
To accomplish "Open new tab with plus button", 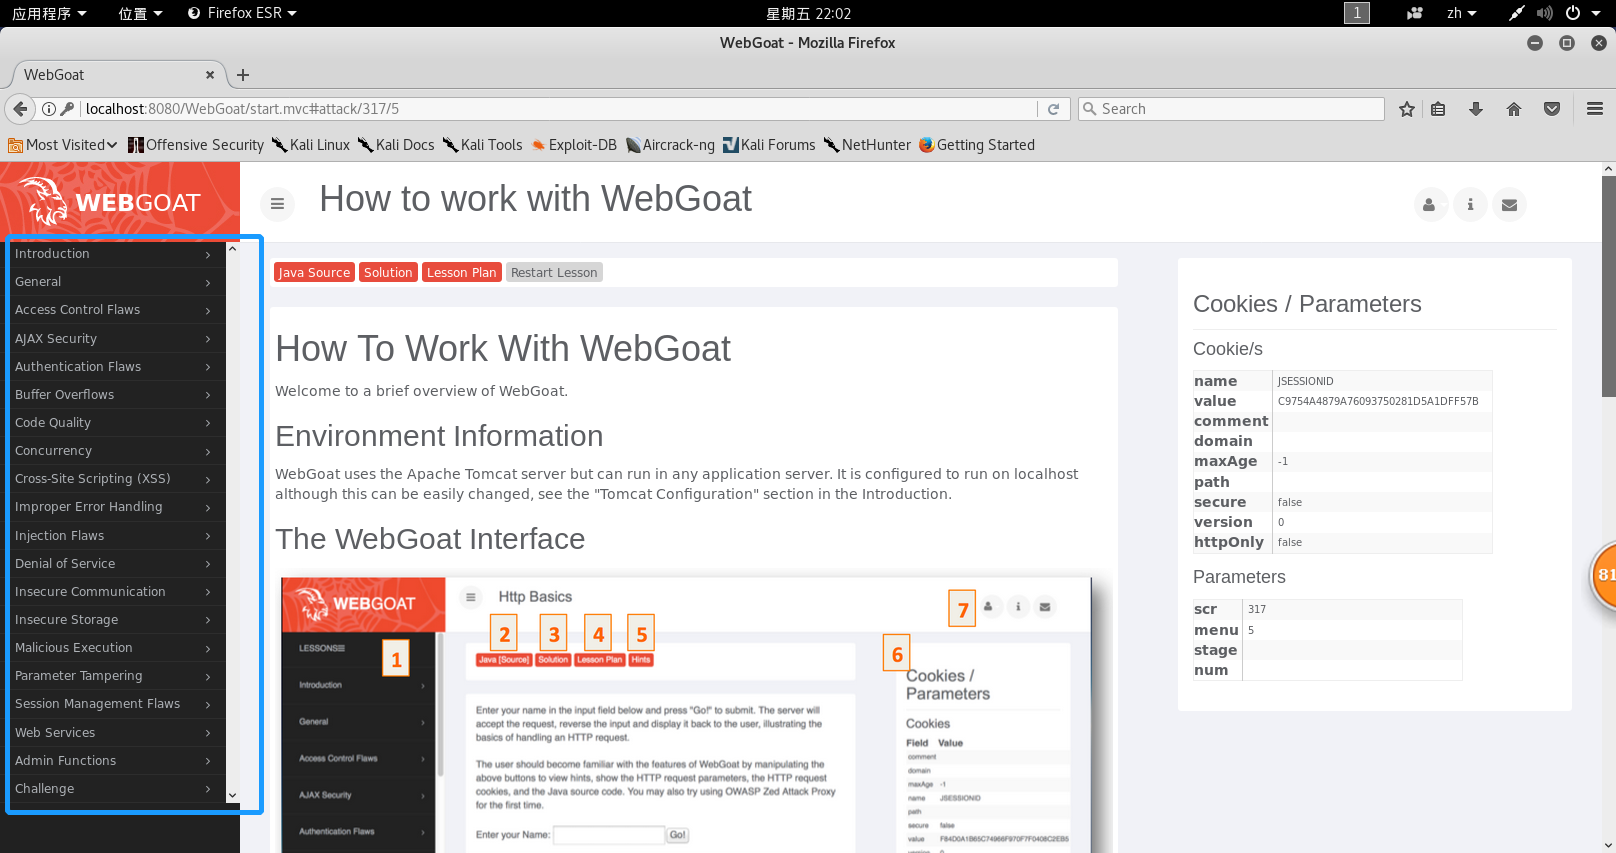I will [243, 75].
